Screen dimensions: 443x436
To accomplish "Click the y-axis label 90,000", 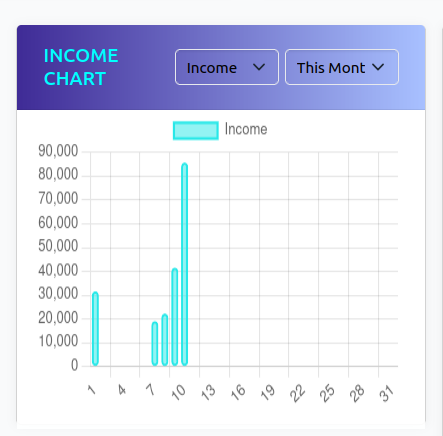I will pos(58,151).
